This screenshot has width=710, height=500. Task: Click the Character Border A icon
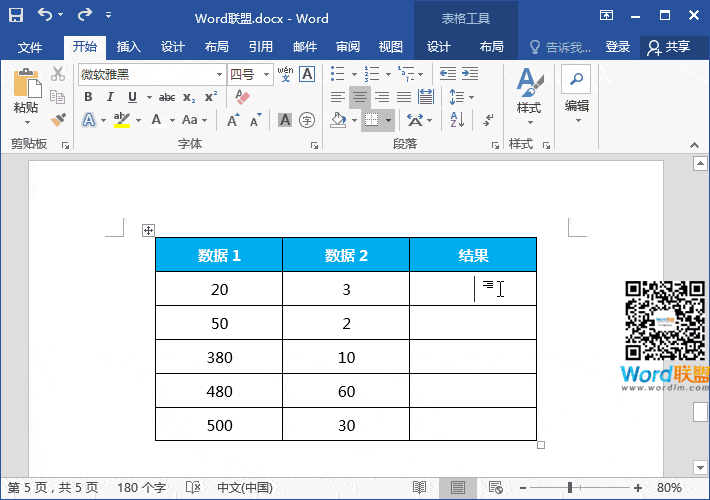point(307,74)
